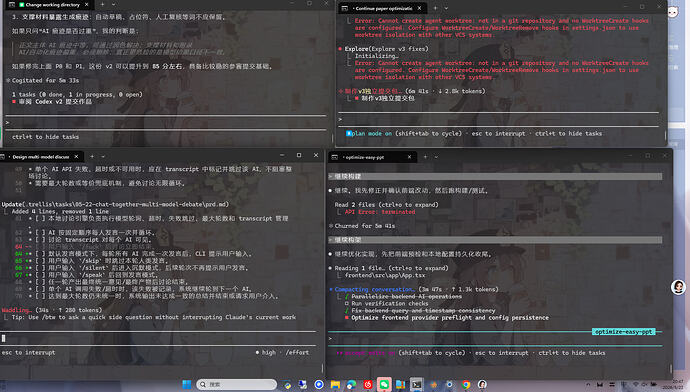Click the 'Optimize frontend provider preflight and config persistence' task
Screen dimensions: 690x392
tap(450, 317)
